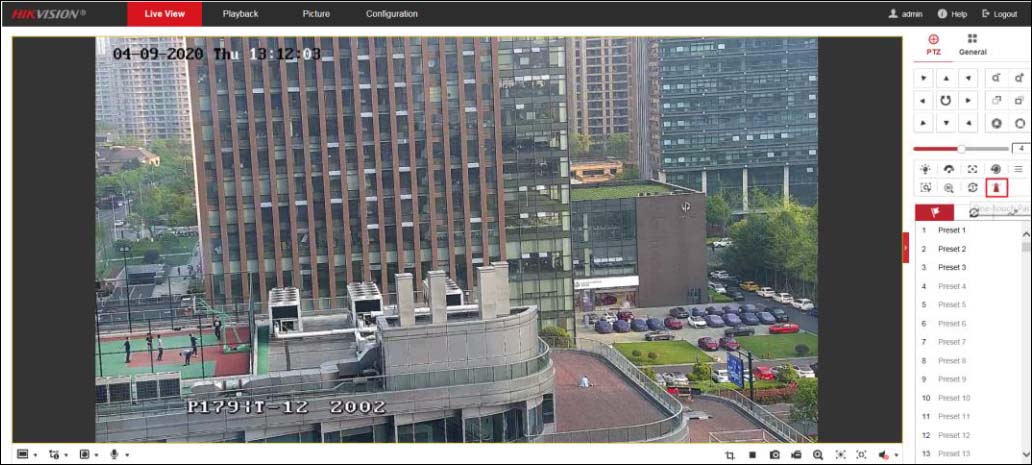Toggle the wiper icon in PTZ panel

coord(948,169)
